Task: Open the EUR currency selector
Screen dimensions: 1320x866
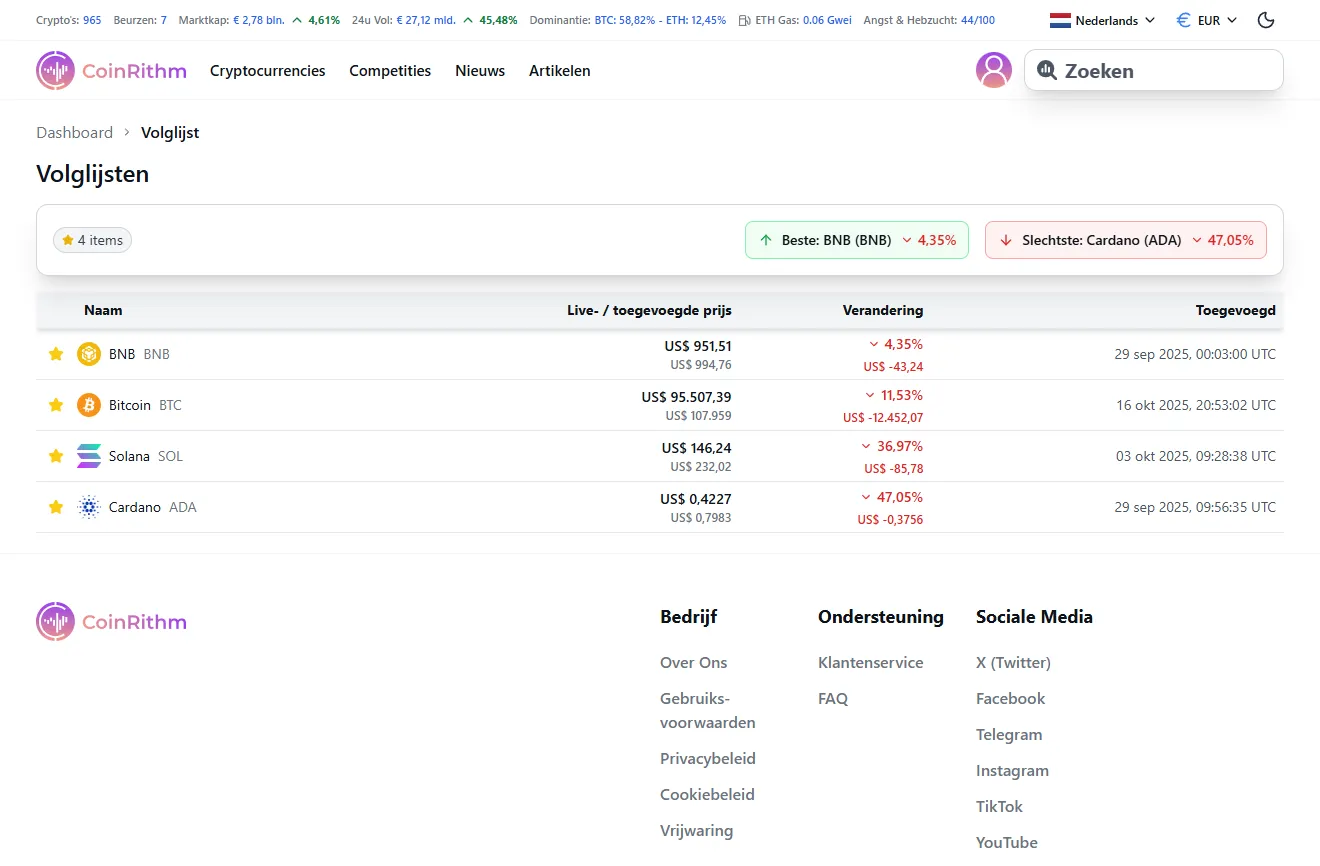Action: click(1206, 20)
